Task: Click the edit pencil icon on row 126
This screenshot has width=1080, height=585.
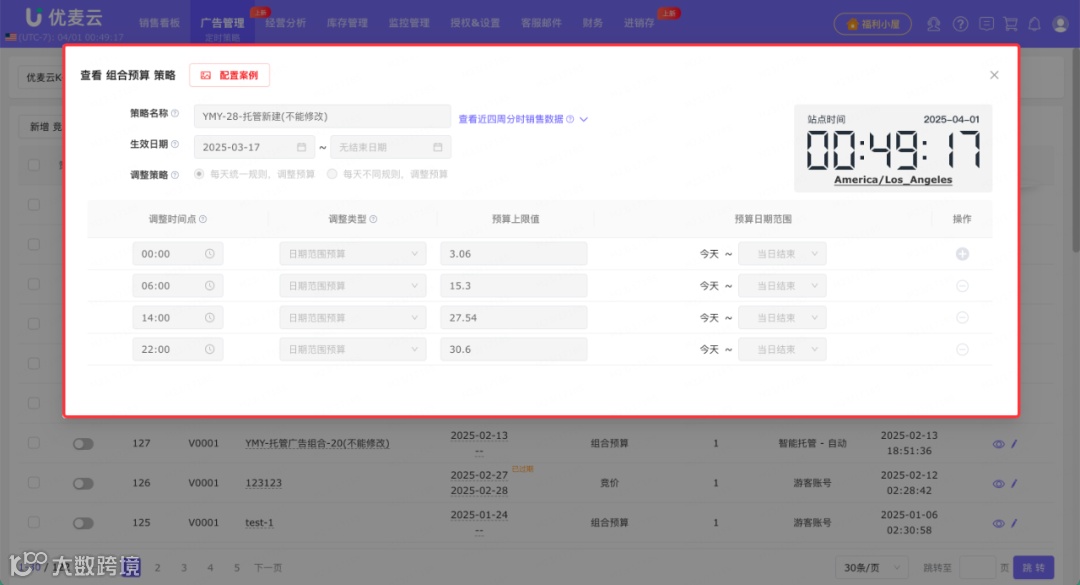Action: click(1012, 483)
